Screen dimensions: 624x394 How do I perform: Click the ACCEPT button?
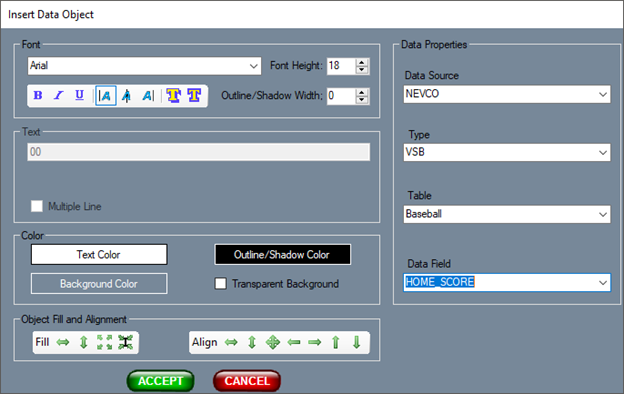point(160,381)
